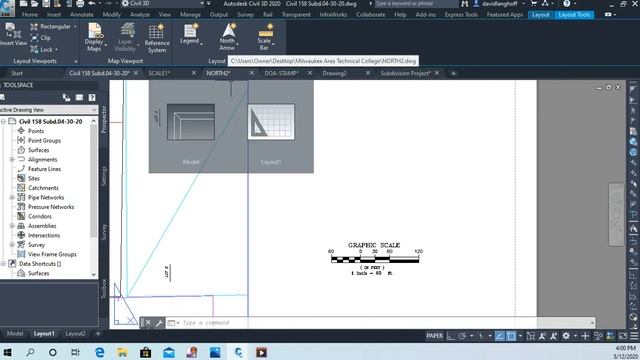
Task: Open the Home ribbon tab
Action: pyautogui.click(x=30, y=15)
